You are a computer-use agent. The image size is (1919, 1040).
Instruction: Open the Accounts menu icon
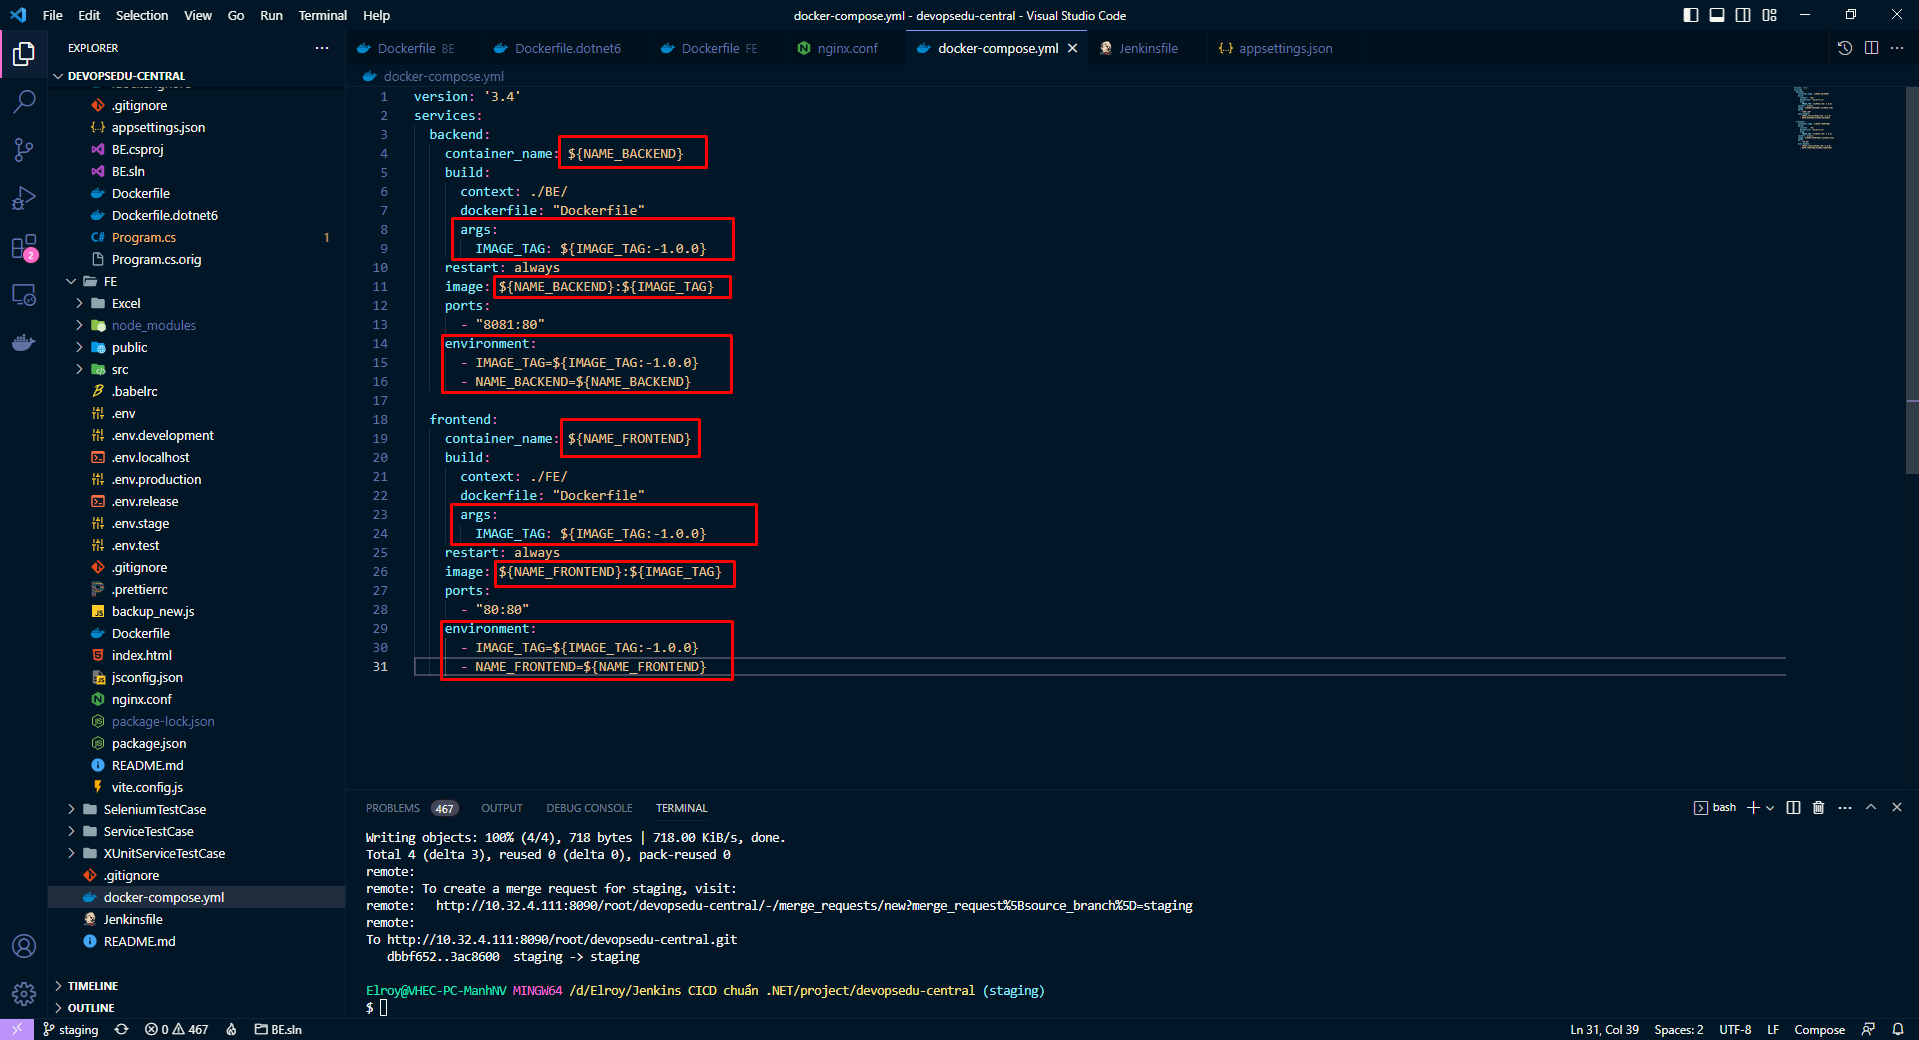(24, 946)
